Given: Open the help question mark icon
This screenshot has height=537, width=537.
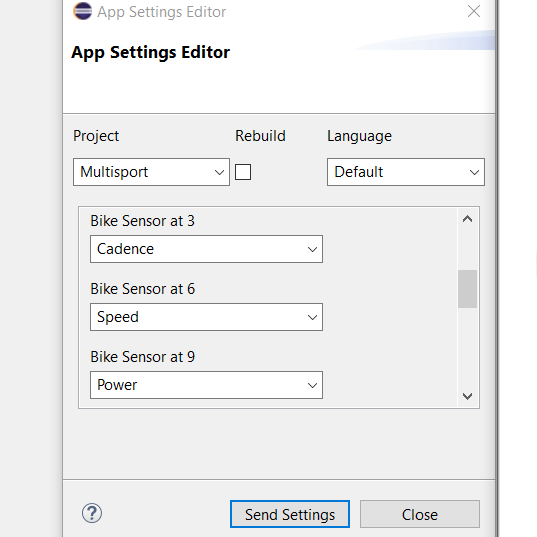Looking at the screenshot, I should click(92, 513).
